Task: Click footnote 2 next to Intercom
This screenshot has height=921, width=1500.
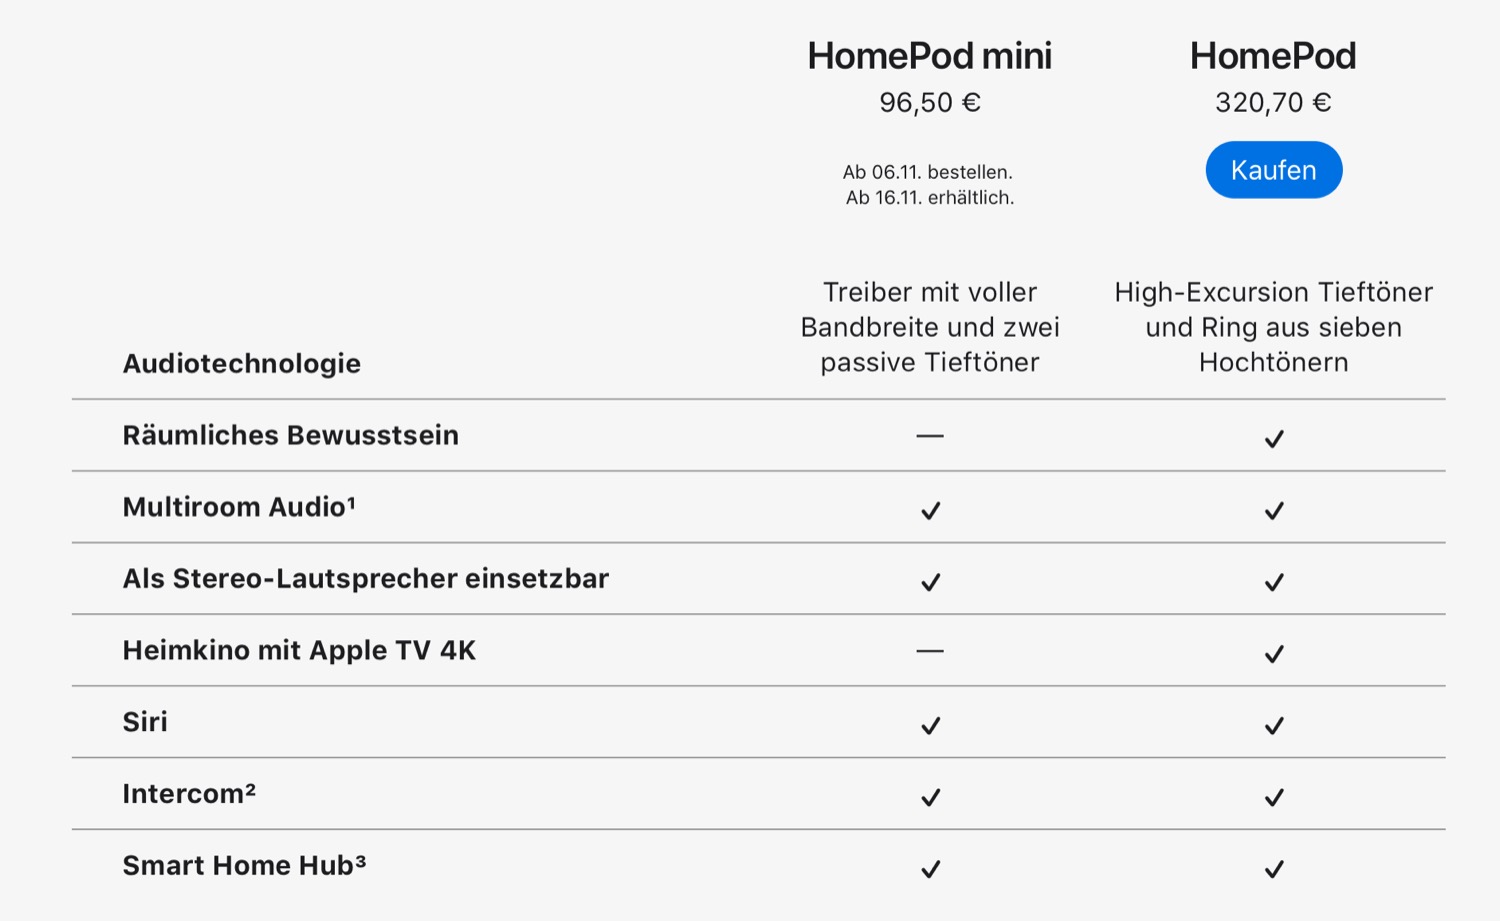Action: tap(251, 787)
